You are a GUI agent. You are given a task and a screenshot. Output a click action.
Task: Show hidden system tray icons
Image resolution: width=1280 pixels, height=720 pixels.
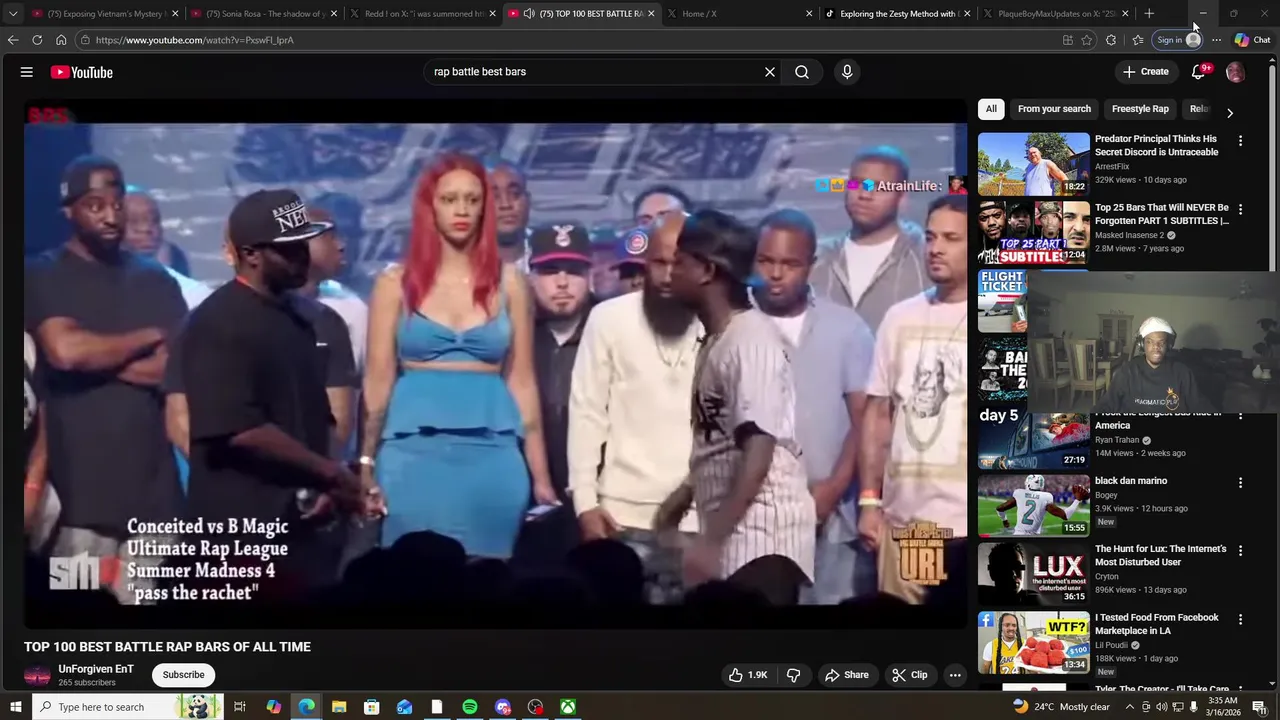(x=1130, y=707)
